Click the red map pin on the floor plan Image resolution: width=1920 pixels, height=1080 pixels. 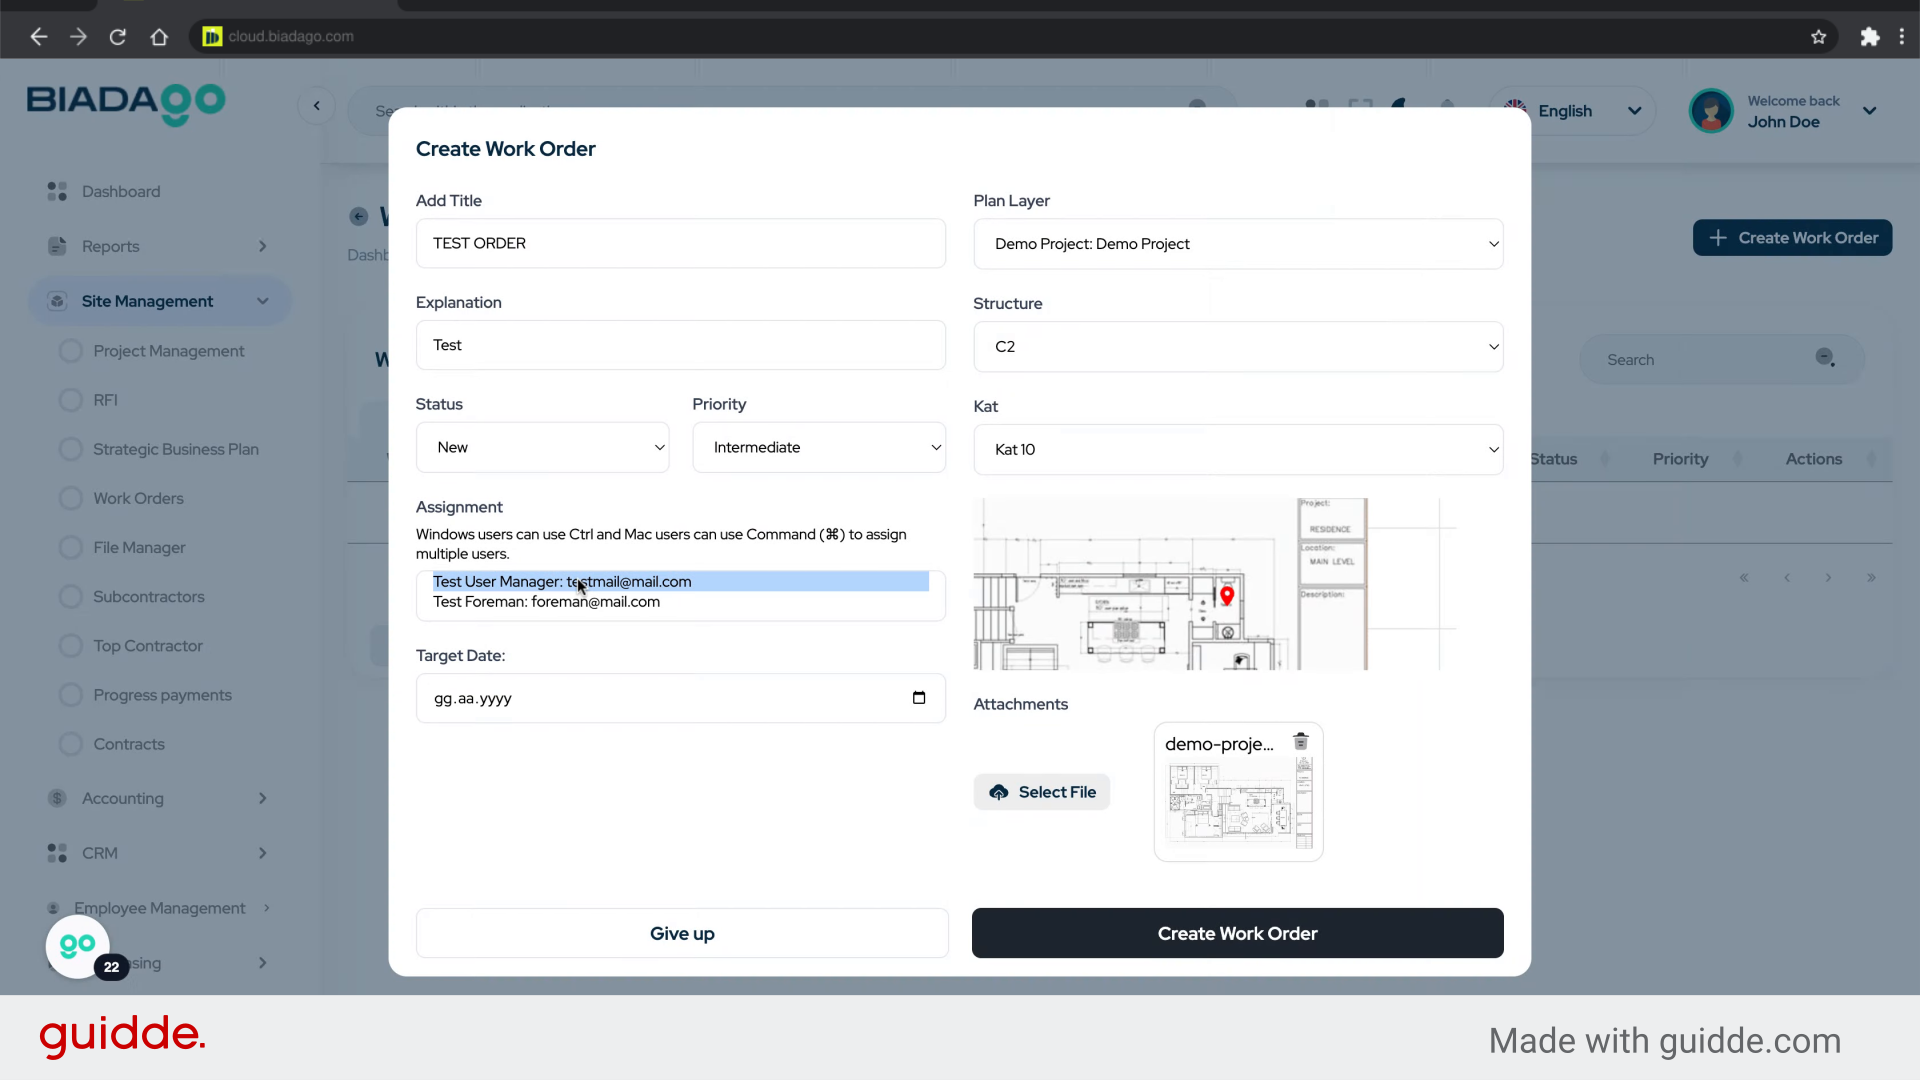(1227, 595)
